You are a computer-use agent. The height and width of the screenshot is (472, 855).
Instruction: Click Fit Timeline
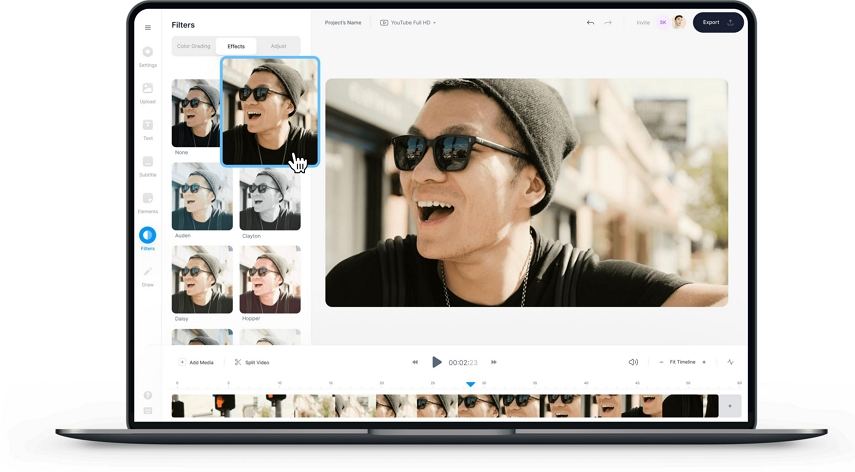click(x=682, y=362)
